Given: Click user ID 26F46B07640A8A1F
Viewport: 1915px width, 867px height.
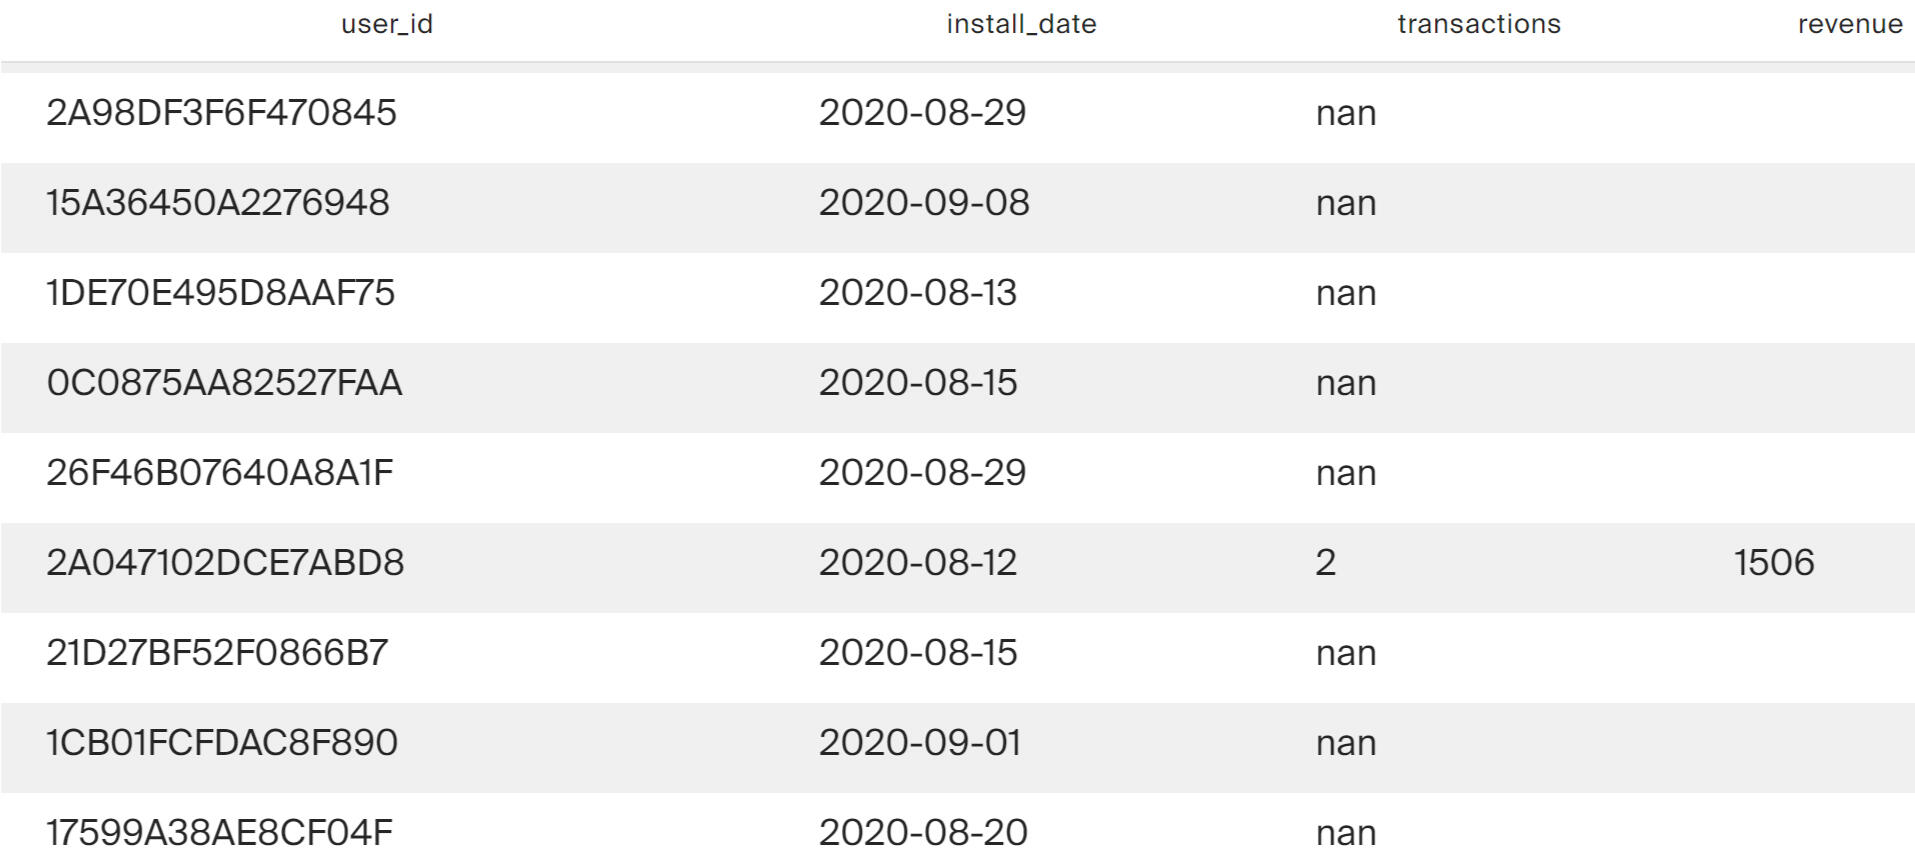Looking at the screenshot, I should [219, 473].
